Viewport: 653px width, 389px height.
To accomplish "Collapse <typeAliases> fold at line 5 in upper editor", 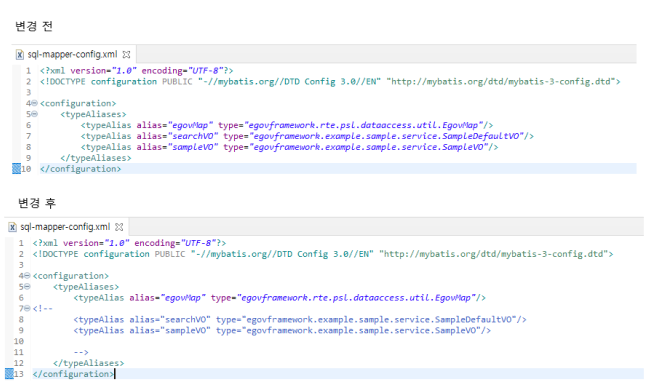I will point(35,114).
